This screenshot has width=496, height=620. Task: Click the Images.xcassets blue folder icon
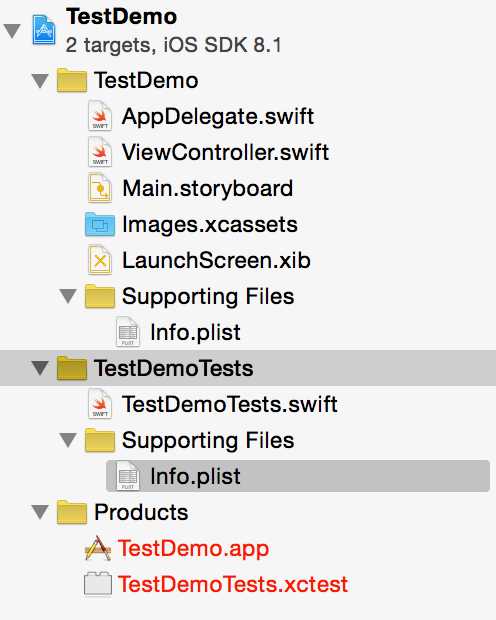click(x=100, y=224)
